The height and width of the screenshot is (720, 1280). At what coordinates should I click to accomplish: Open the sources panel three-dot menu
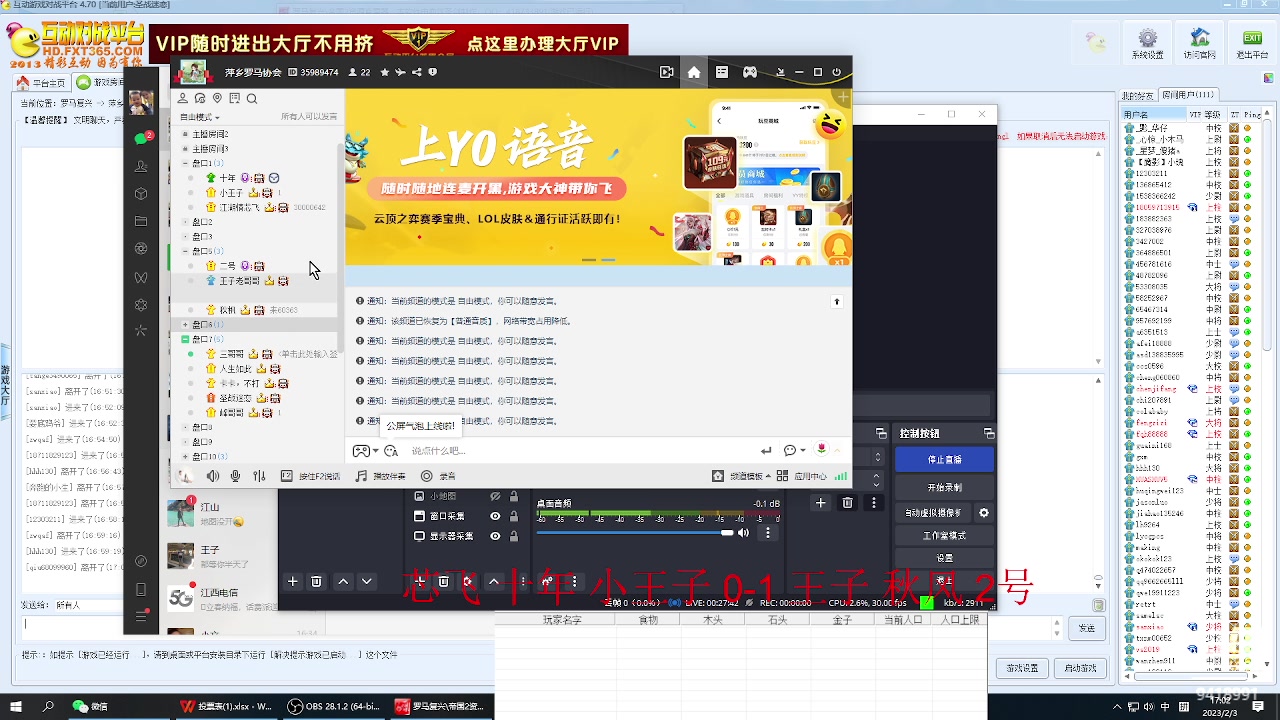pyautogui.click(x=523, y=581)
